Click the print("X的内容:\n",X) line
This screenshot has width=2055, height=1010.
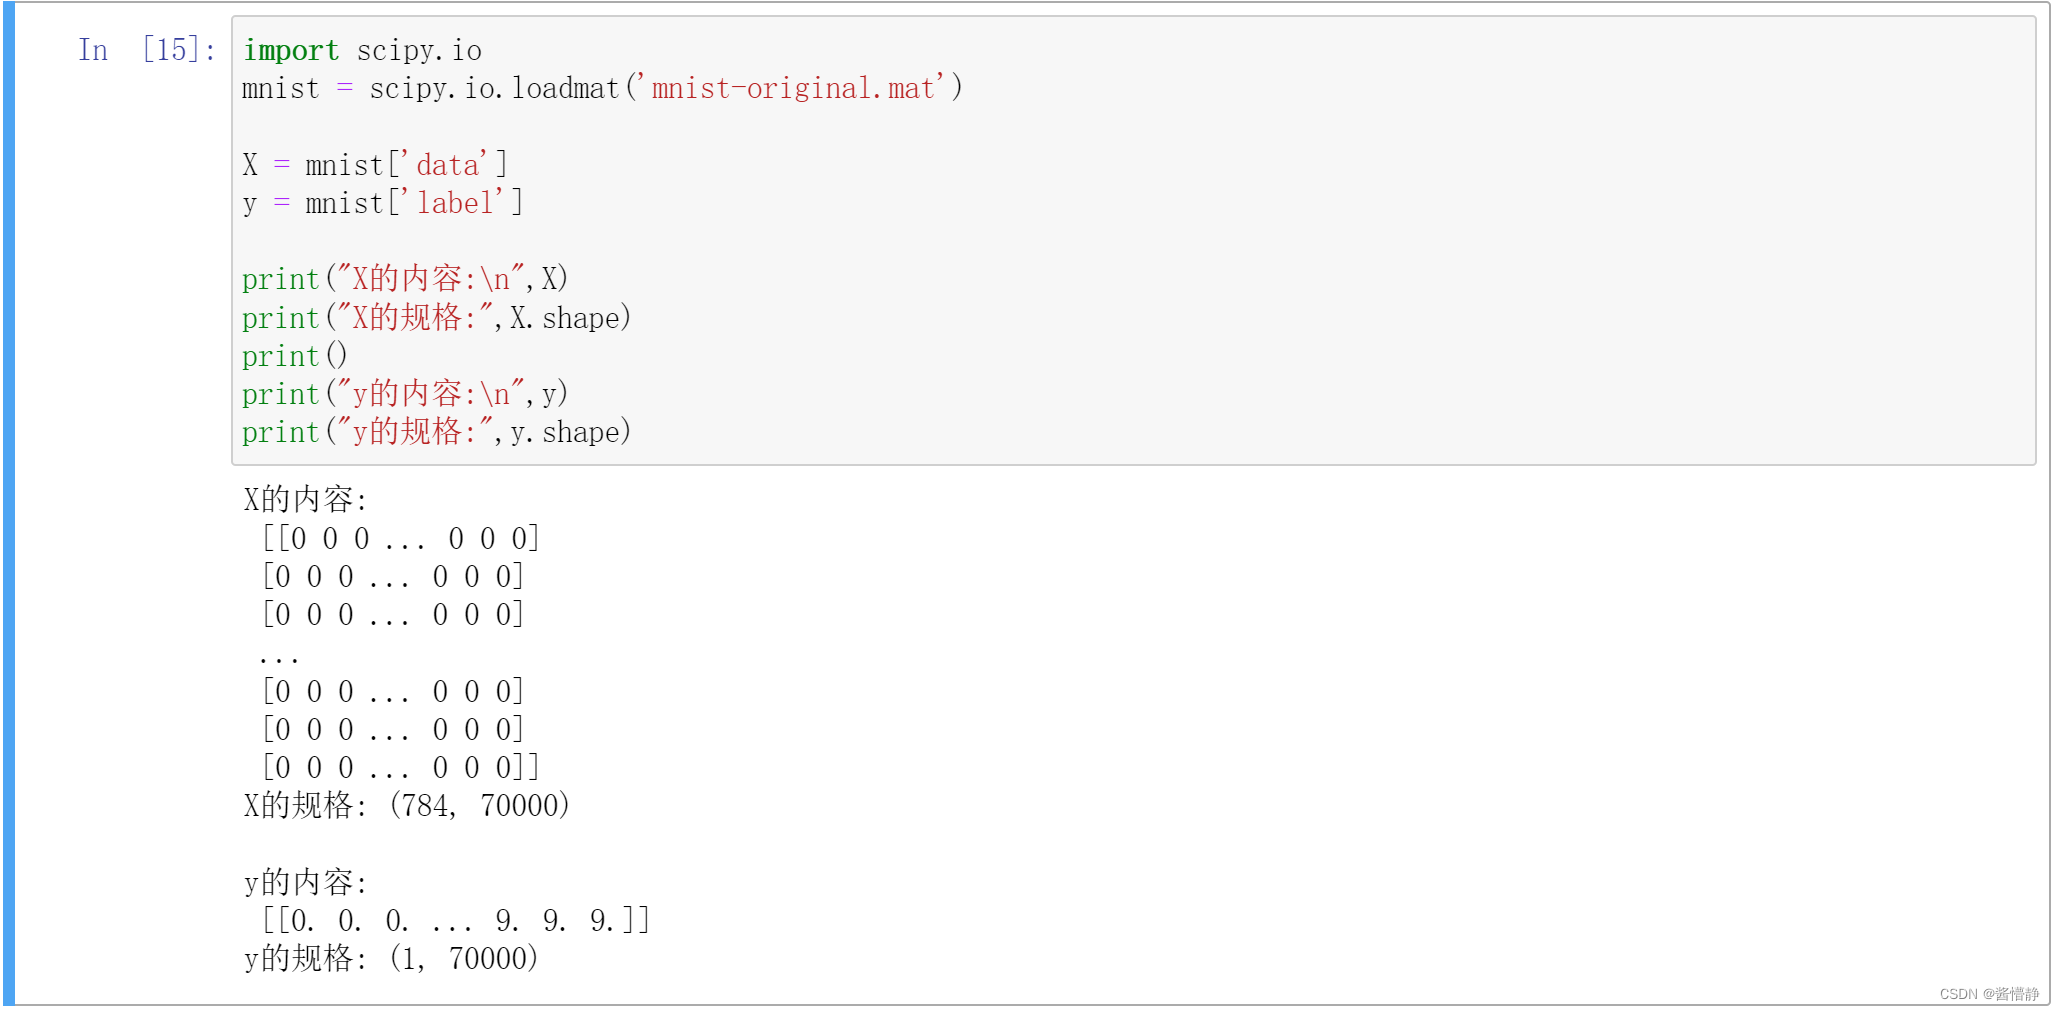405,279
